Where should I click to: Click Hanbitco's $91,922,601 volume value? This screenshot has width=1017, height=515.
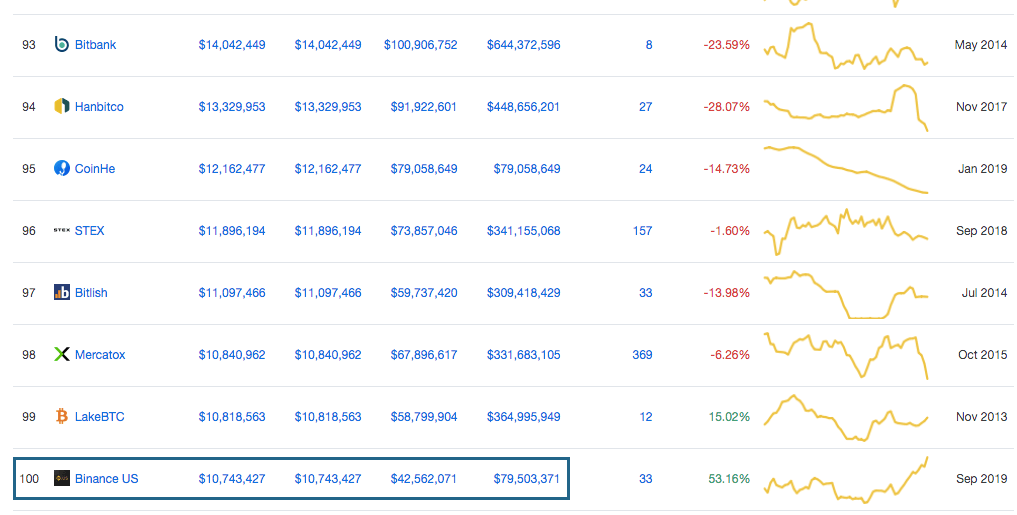coord(424,106)
